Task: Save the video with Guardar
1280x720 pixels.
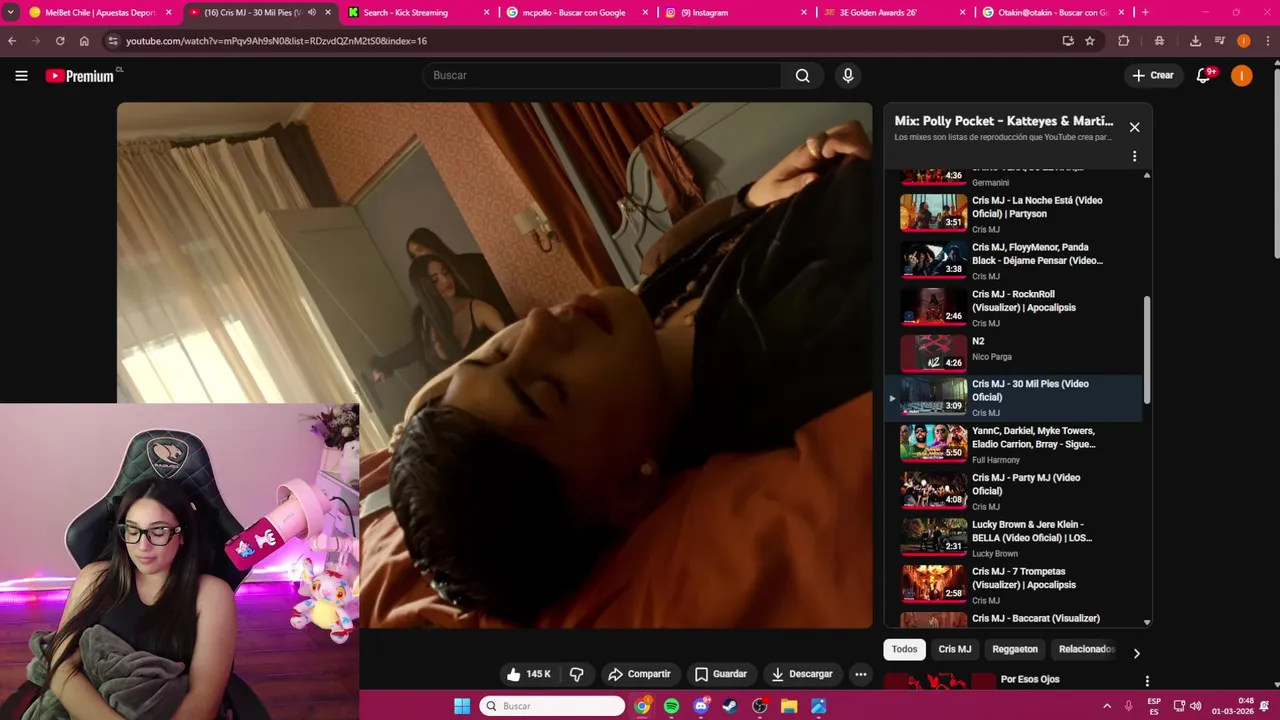Action: click(721, 674)
